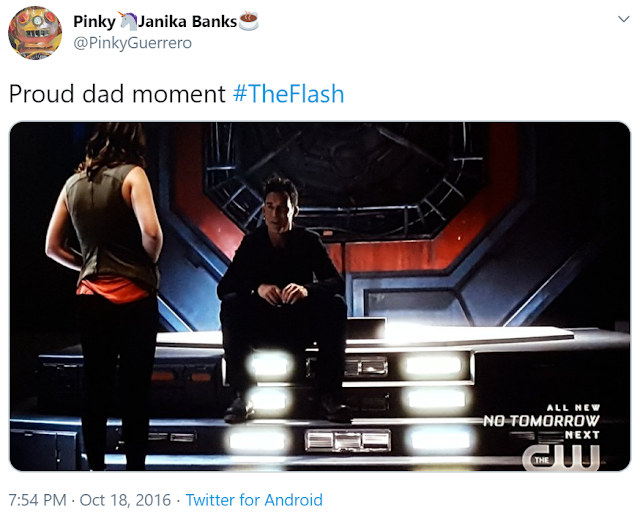Open the tweet options chevron menu
The height and width of the screenshot is (516, 640).
pos(623,19)
